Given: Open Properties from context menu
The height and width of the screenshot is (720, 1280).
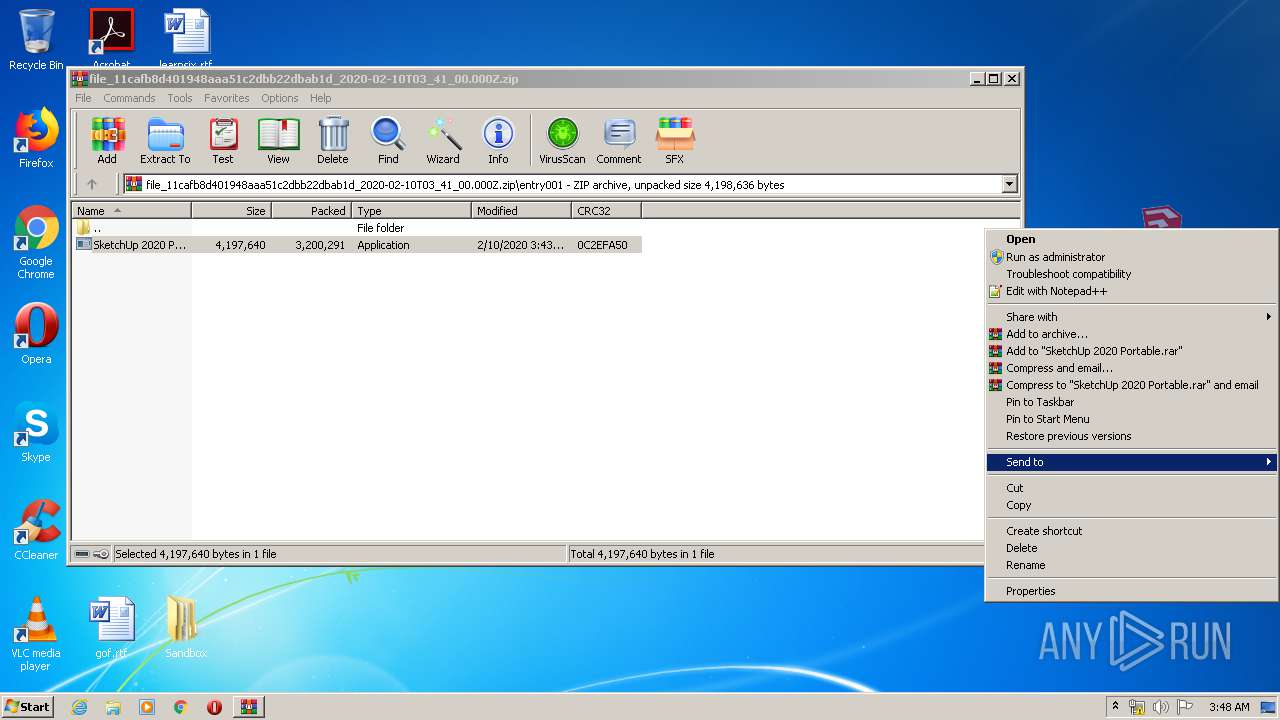Looking at the screenshot, I should 1132,591.
